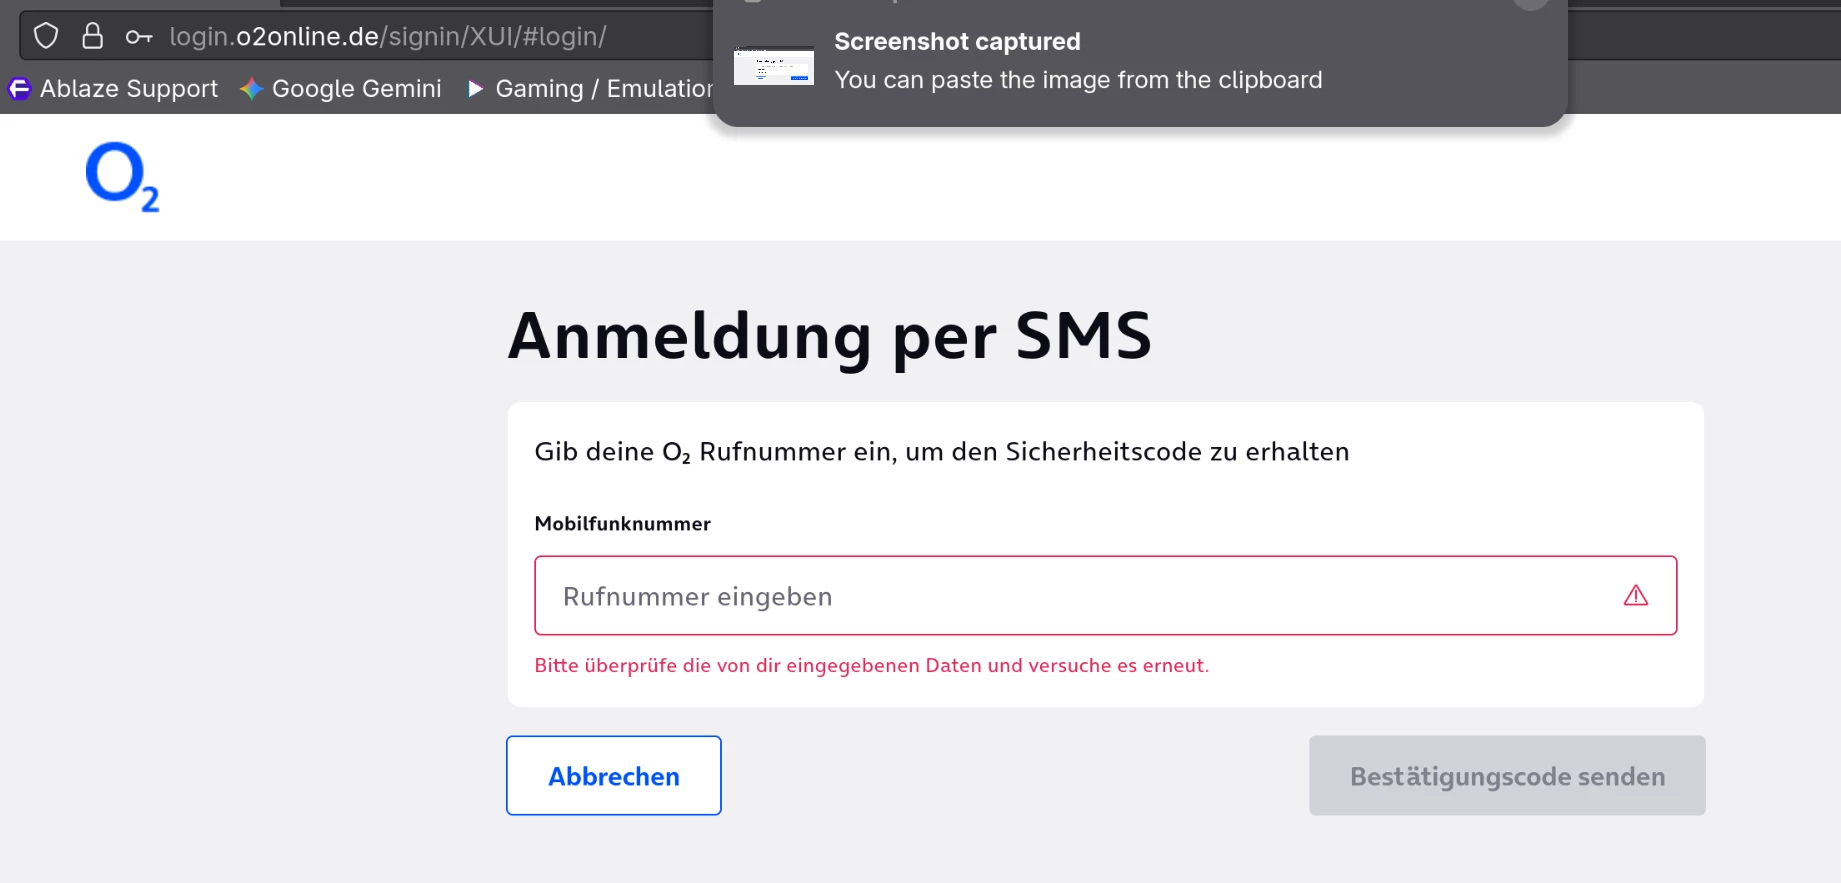Open the Ablaze Support bookmark
The width and height of the screenshot is (1841, 883).
pos(114,89)
